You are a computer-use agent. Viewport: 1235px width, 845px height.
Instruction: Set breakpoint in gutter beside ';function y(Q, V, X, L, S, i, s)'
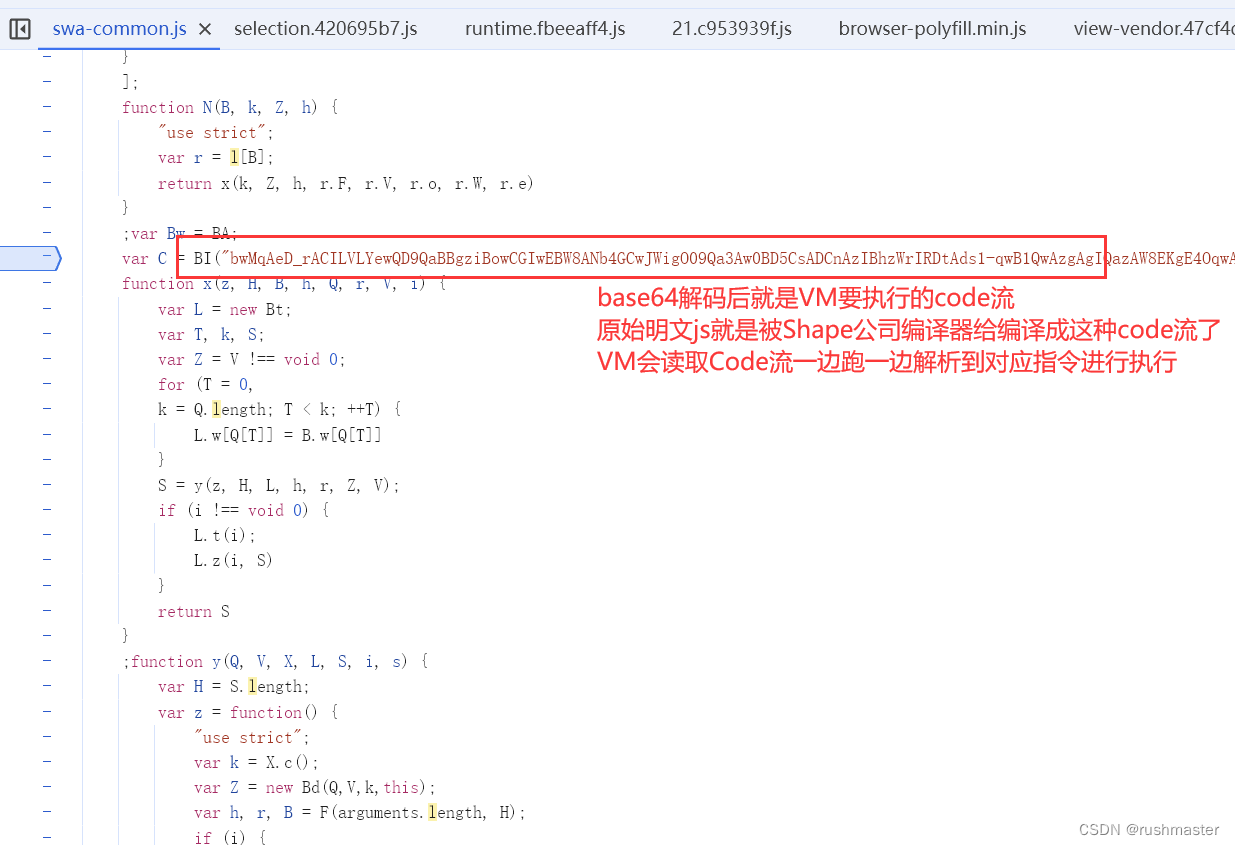coord(47,661)
